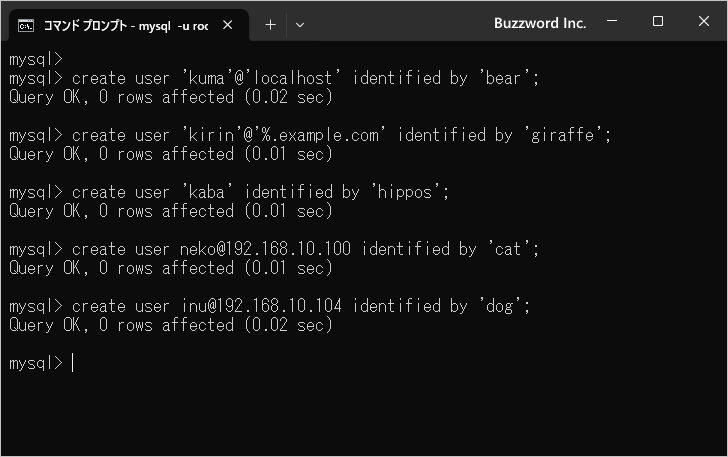Maximize the terminal window
728x457 pixels.
657,21
